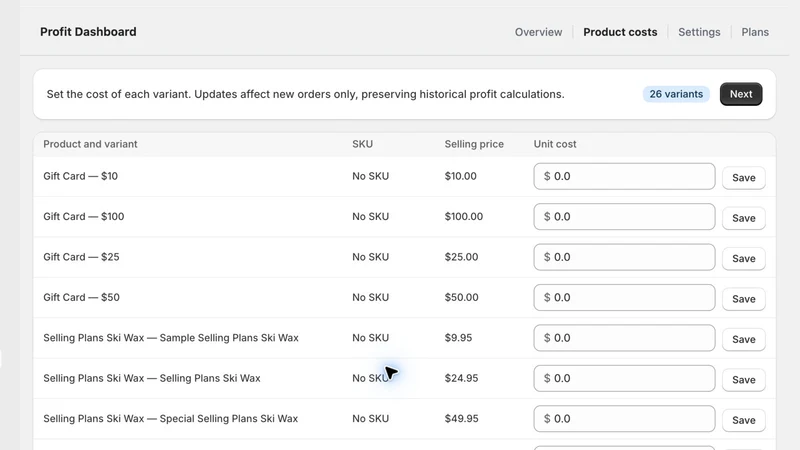Click the Selling price column header
The image size is (800, 450).
[474, 144]
